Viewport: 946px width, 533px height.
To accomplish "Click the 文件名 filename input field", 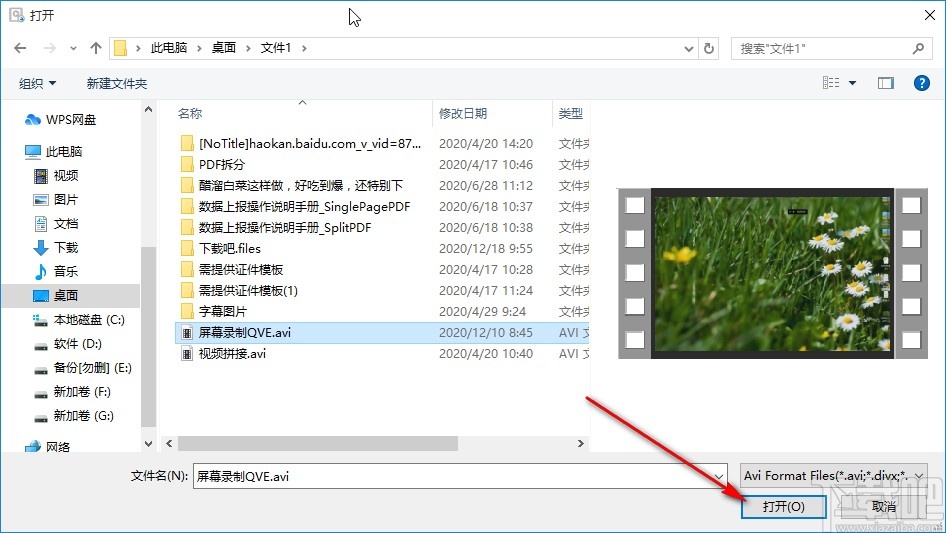I will tap(456, 476).
